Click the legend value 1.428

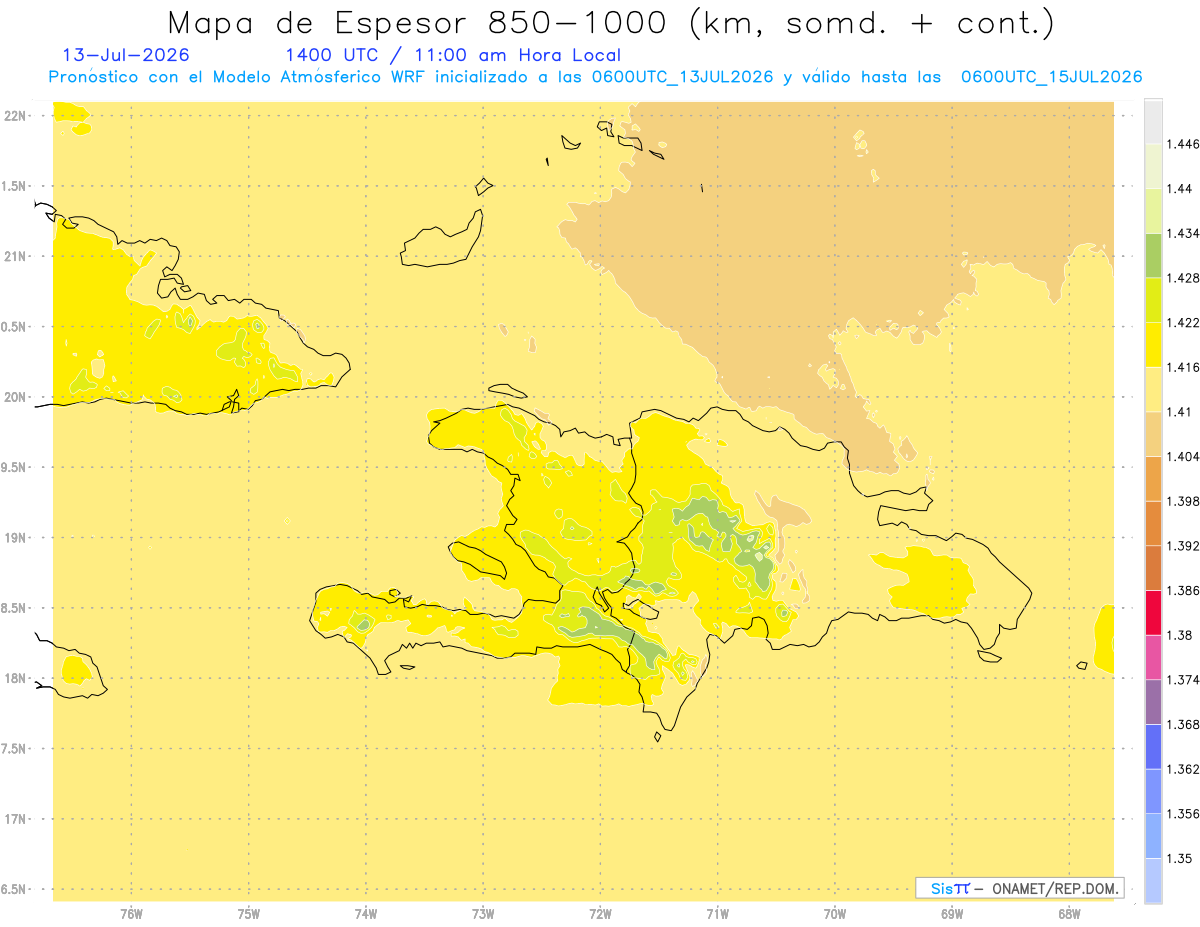[x=1184, y=278]
